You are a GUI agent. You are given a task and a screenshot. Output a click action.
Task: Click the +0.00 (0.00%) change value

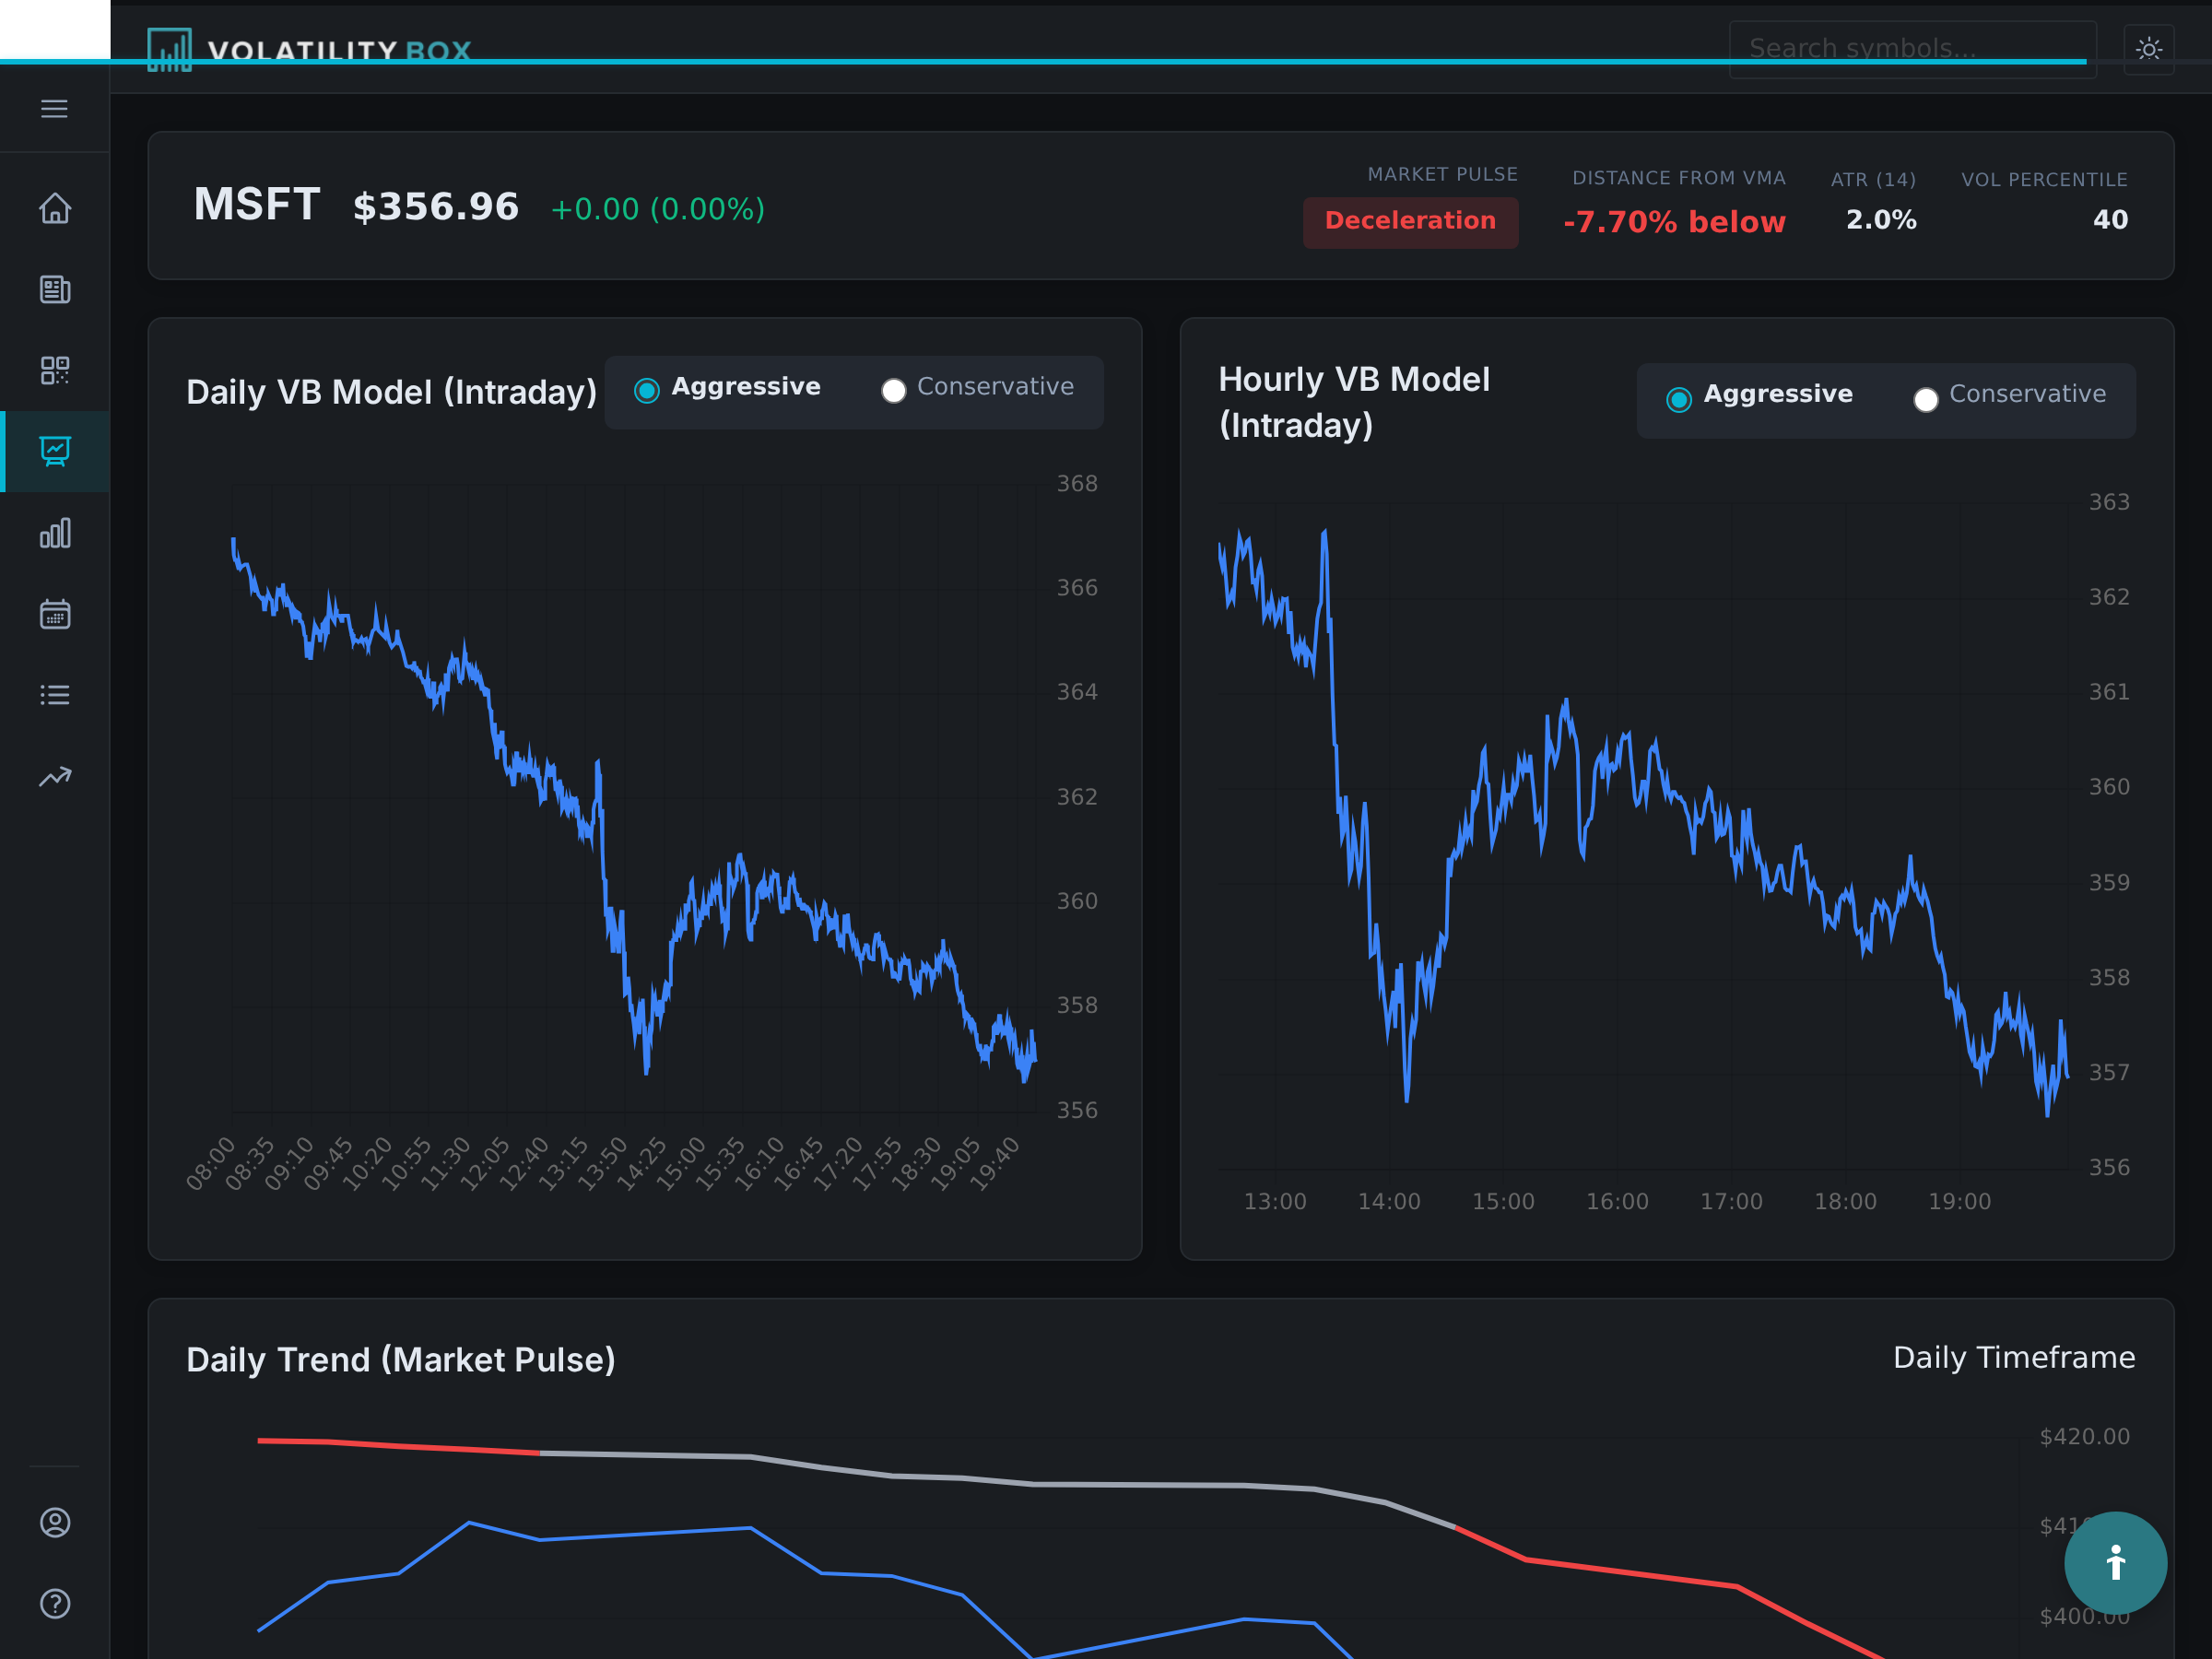pyautogui.click(x=658, y=209)
